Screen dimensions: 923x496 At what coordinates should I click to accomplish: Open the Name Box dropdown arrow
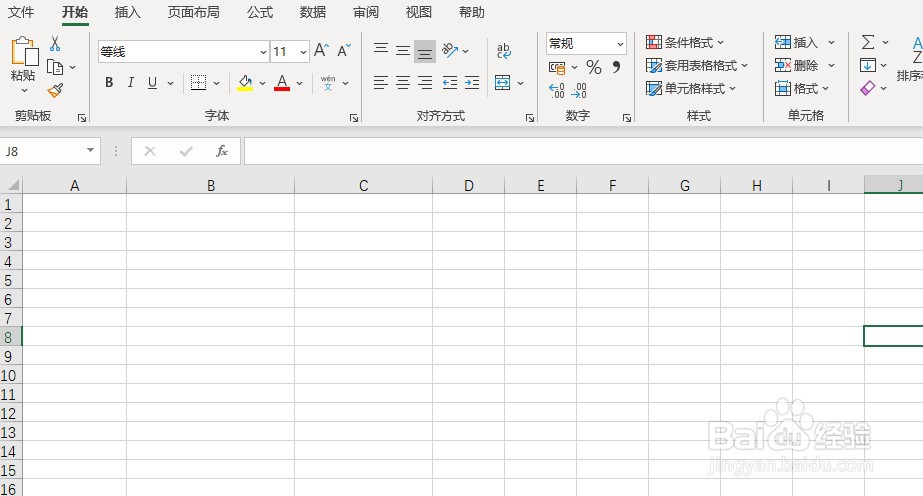pyautogui.click(x=90, y=150)
